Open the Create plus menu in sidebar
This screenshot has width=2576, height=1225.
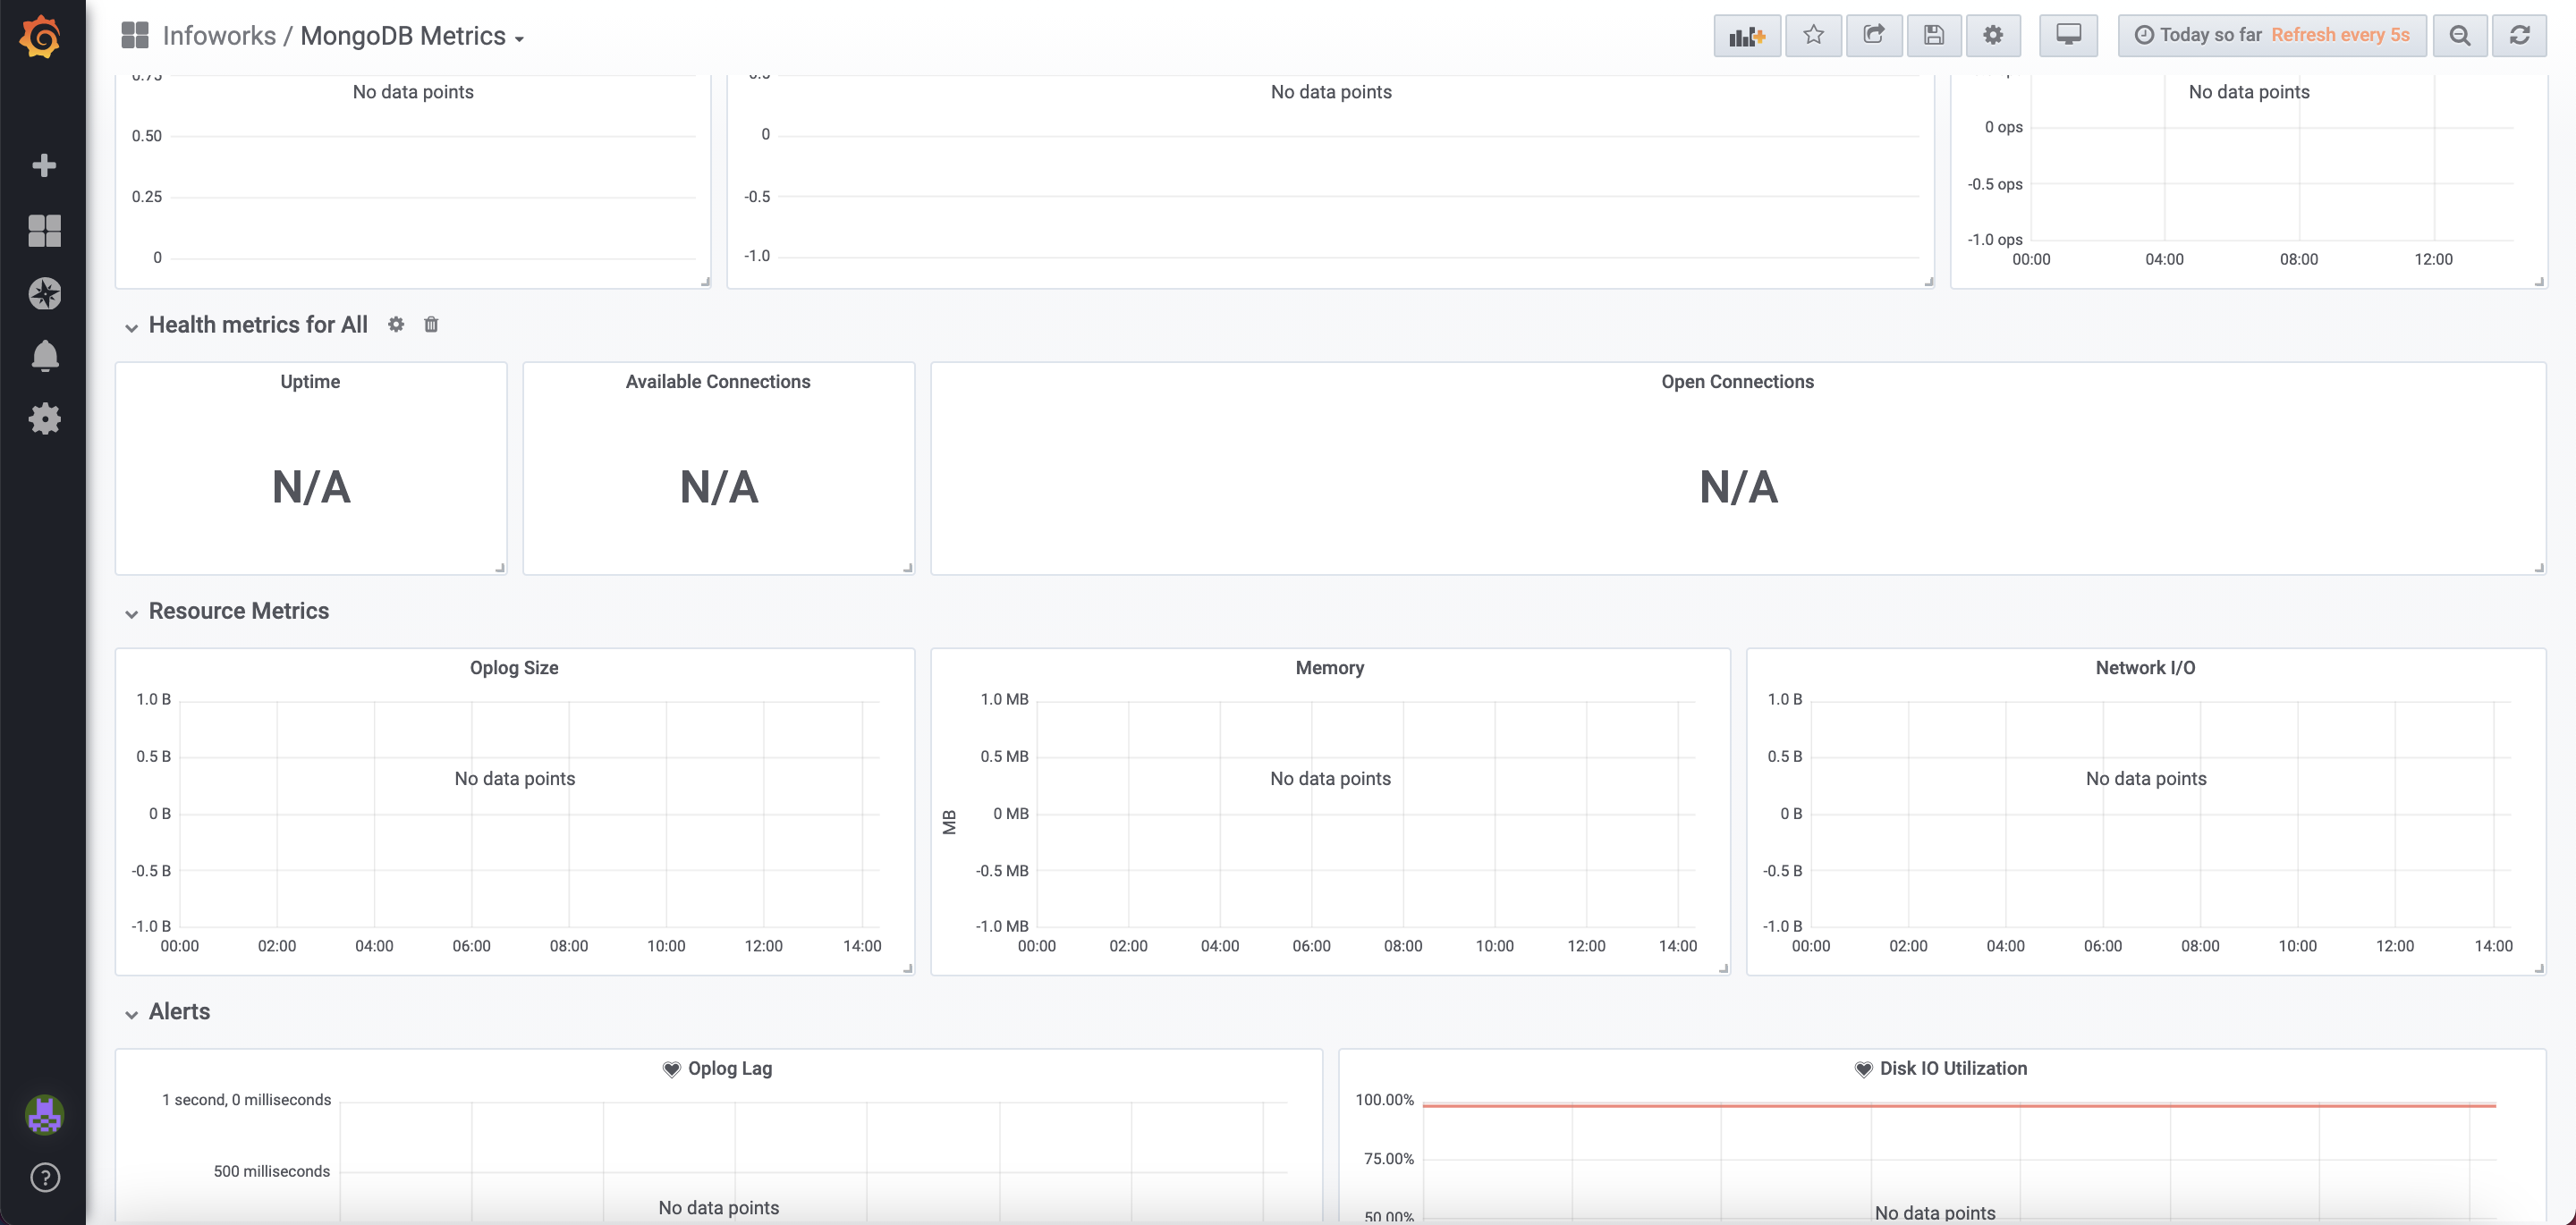coord(44,165)
